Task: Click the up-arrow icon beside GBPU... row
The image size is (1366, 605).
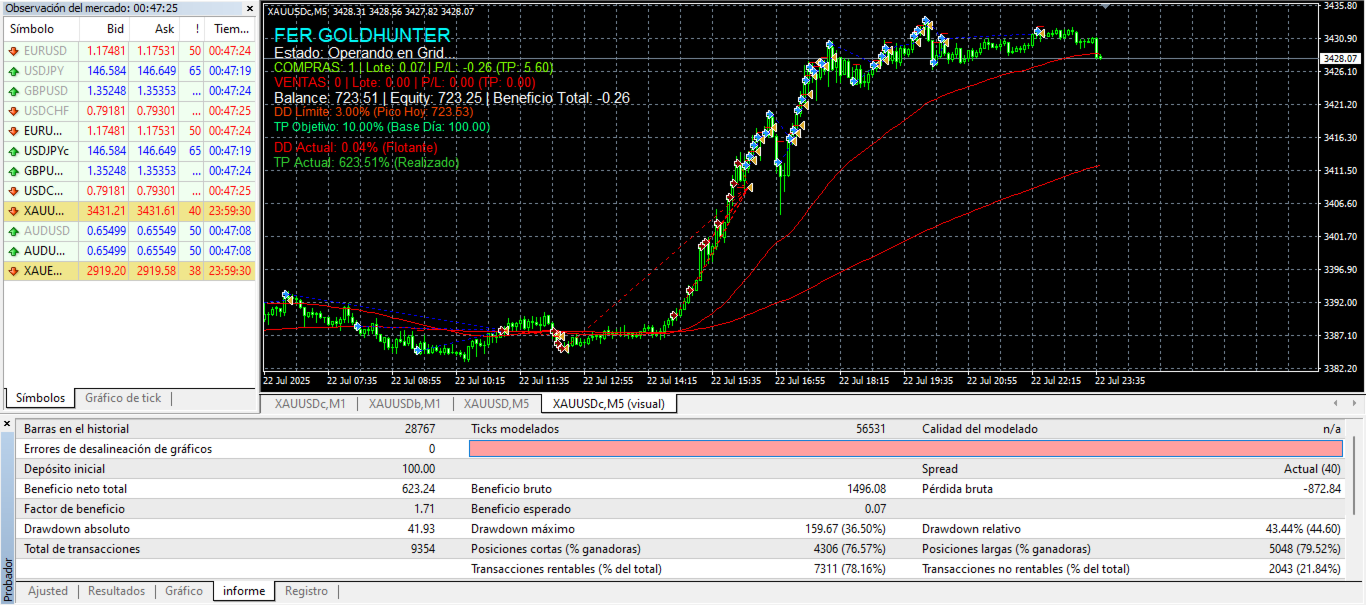Action: [14, 171]
